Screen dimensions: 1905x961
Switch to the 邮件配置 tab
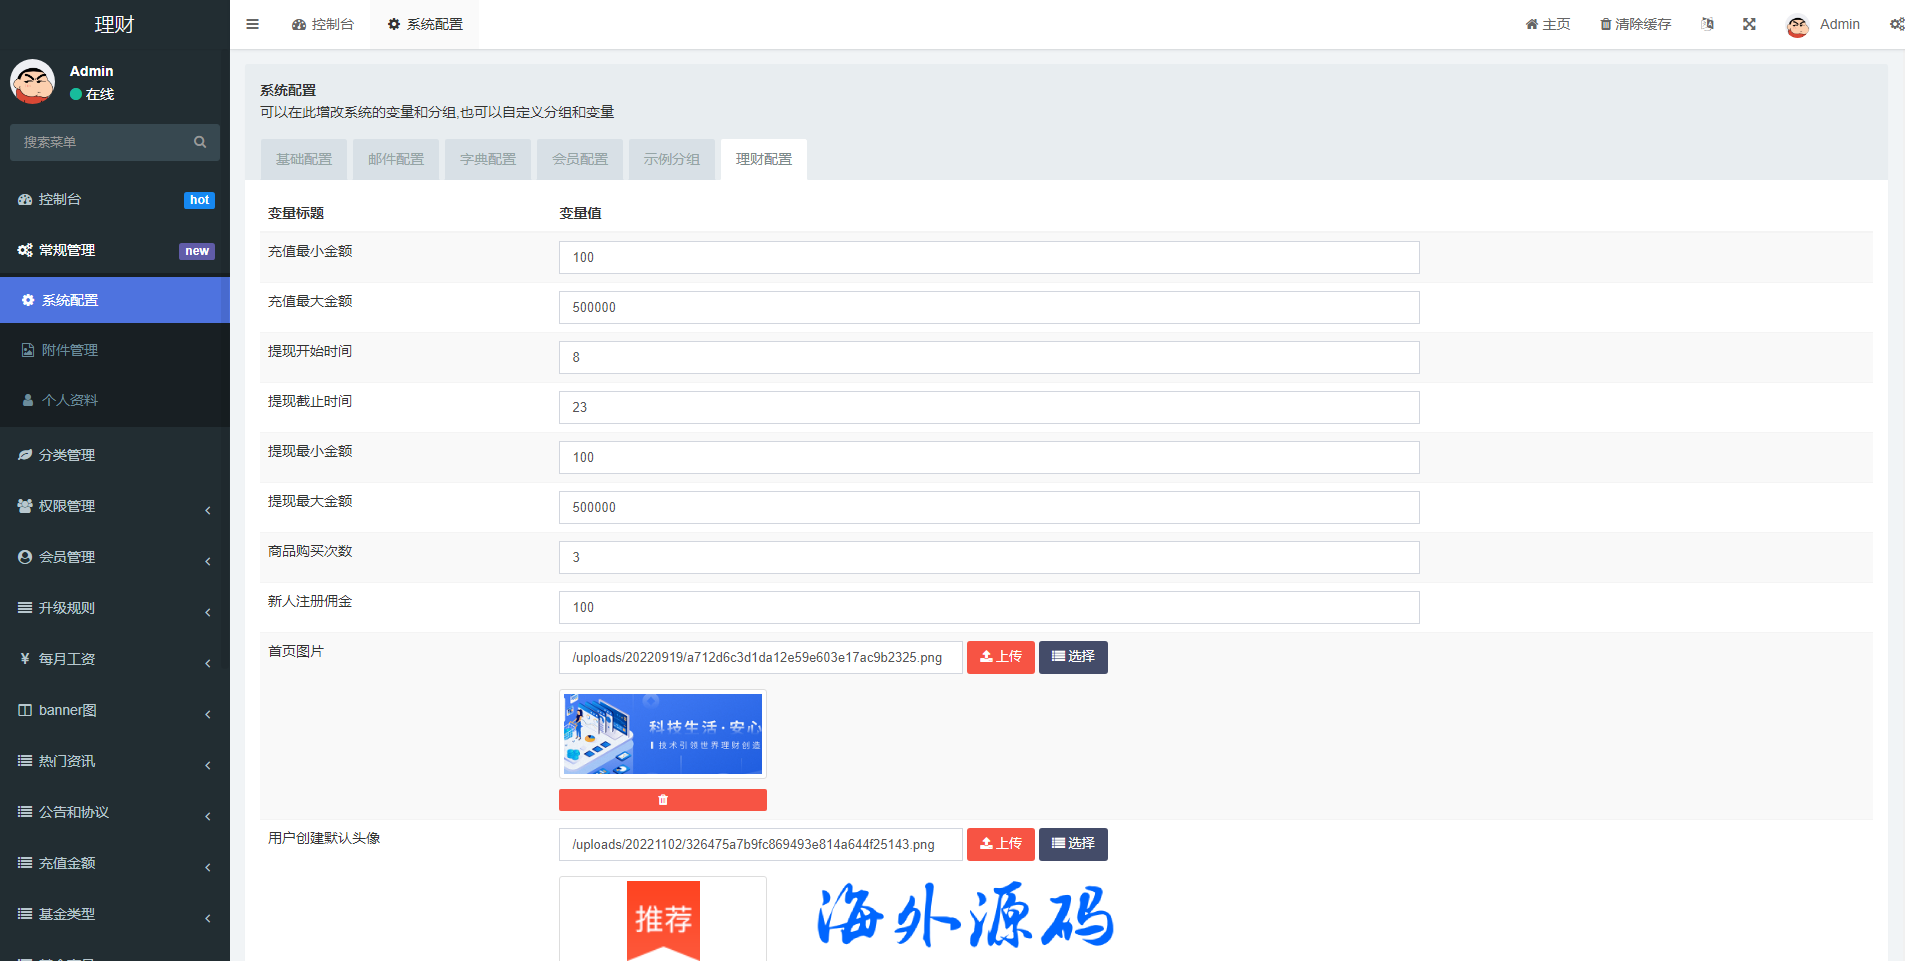[x=395, y=159]
